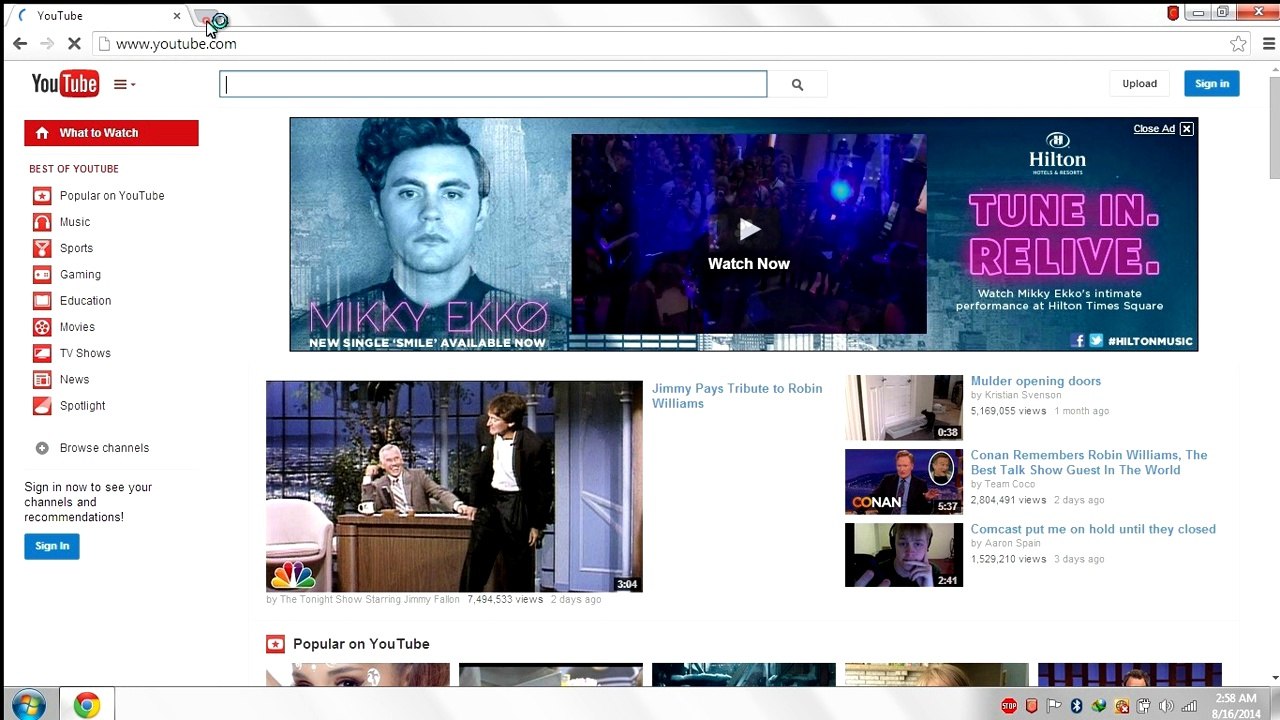This screenshot has height=720, width=1280.
Task: Click the ad's Twitter icon
Action: tap(1096, 341)
